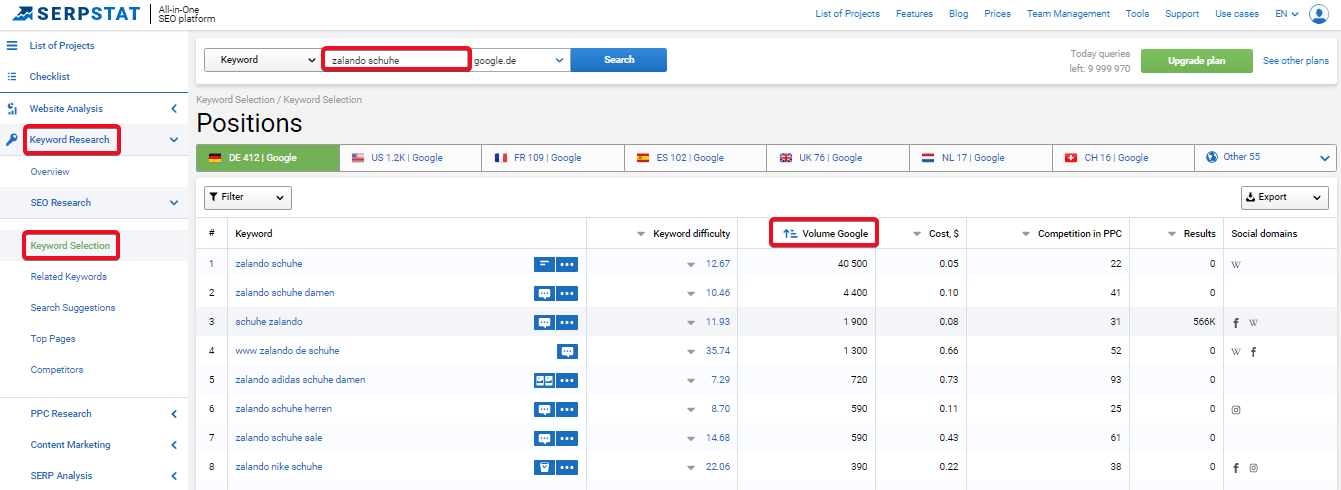The height and width of the screenshot is (490, 1341).
Task: Open more options for zalando schuhe sale
Action: (567, 438)
